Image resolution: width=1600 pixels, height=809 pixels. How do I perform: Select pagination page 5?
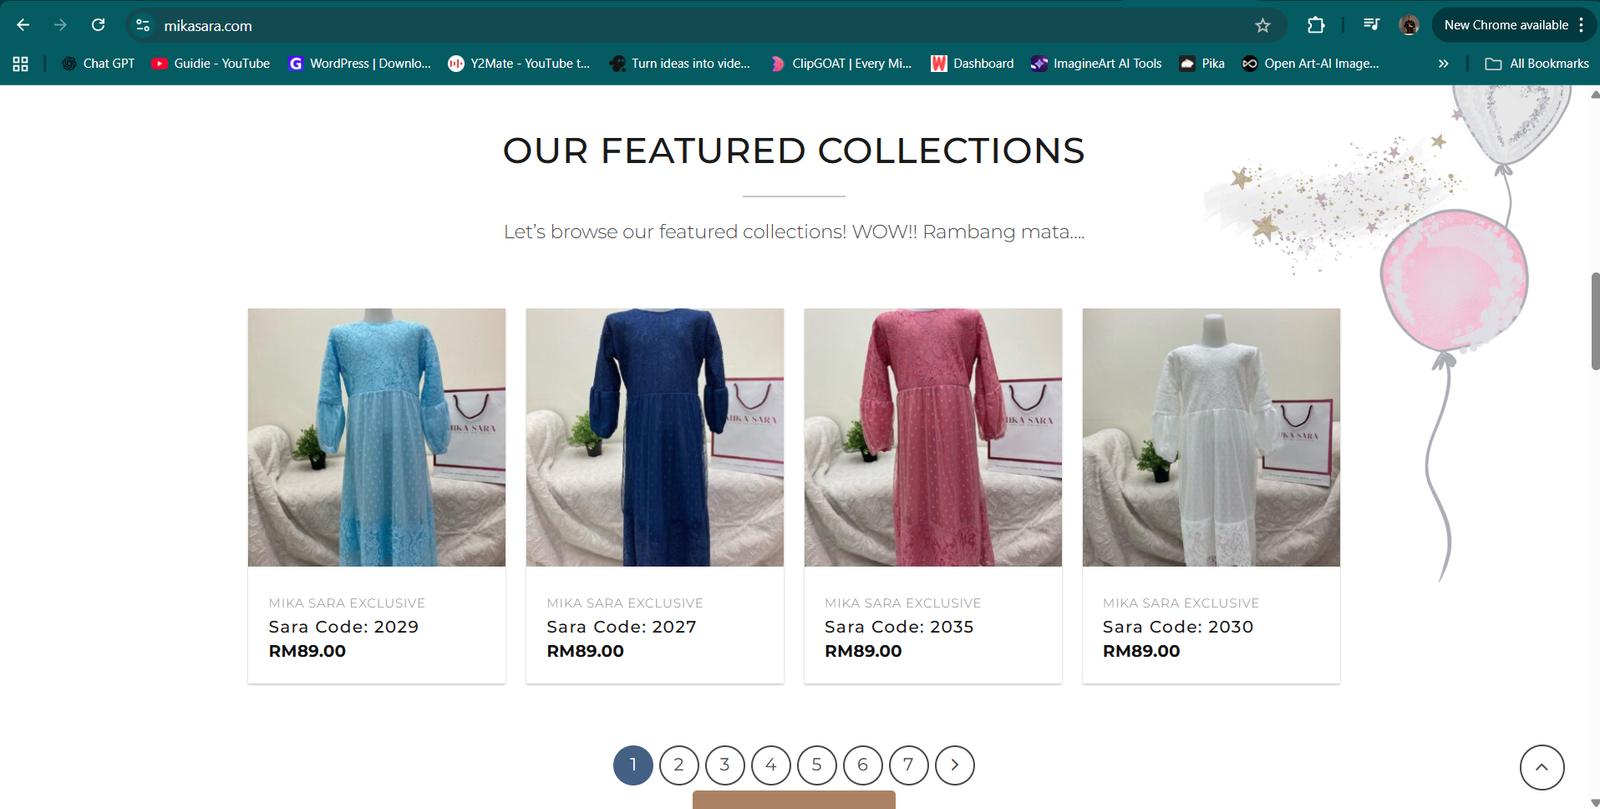816,764
